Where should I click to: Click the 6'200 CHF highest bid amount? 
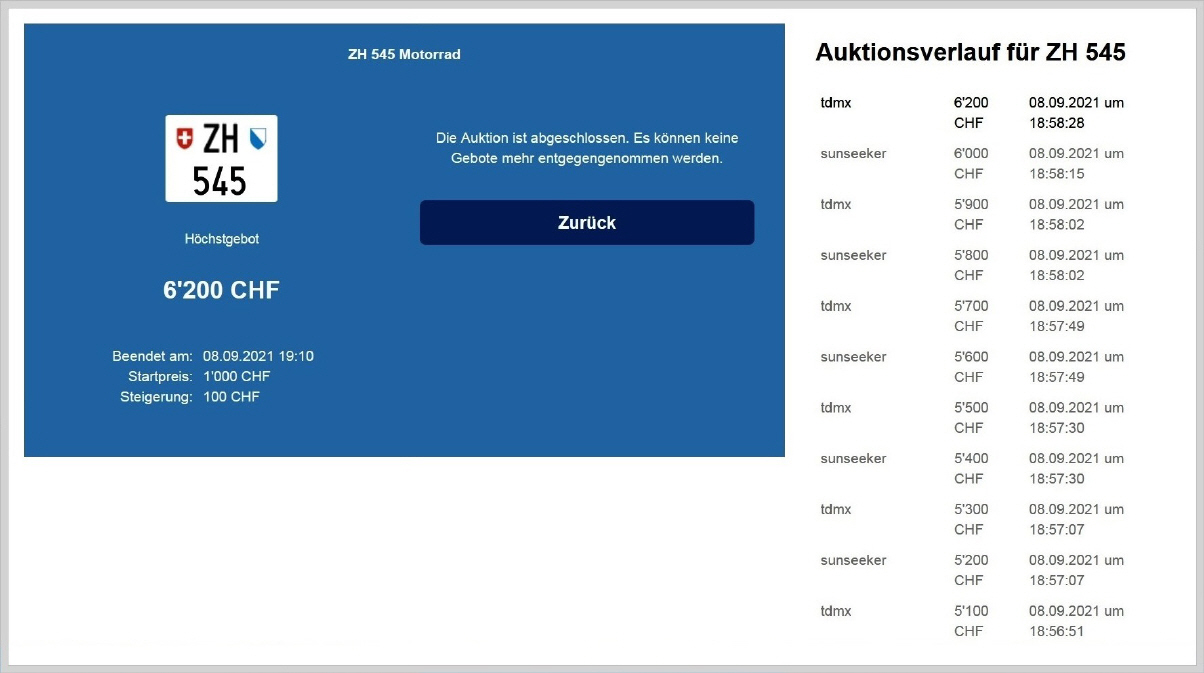[221, 290]
